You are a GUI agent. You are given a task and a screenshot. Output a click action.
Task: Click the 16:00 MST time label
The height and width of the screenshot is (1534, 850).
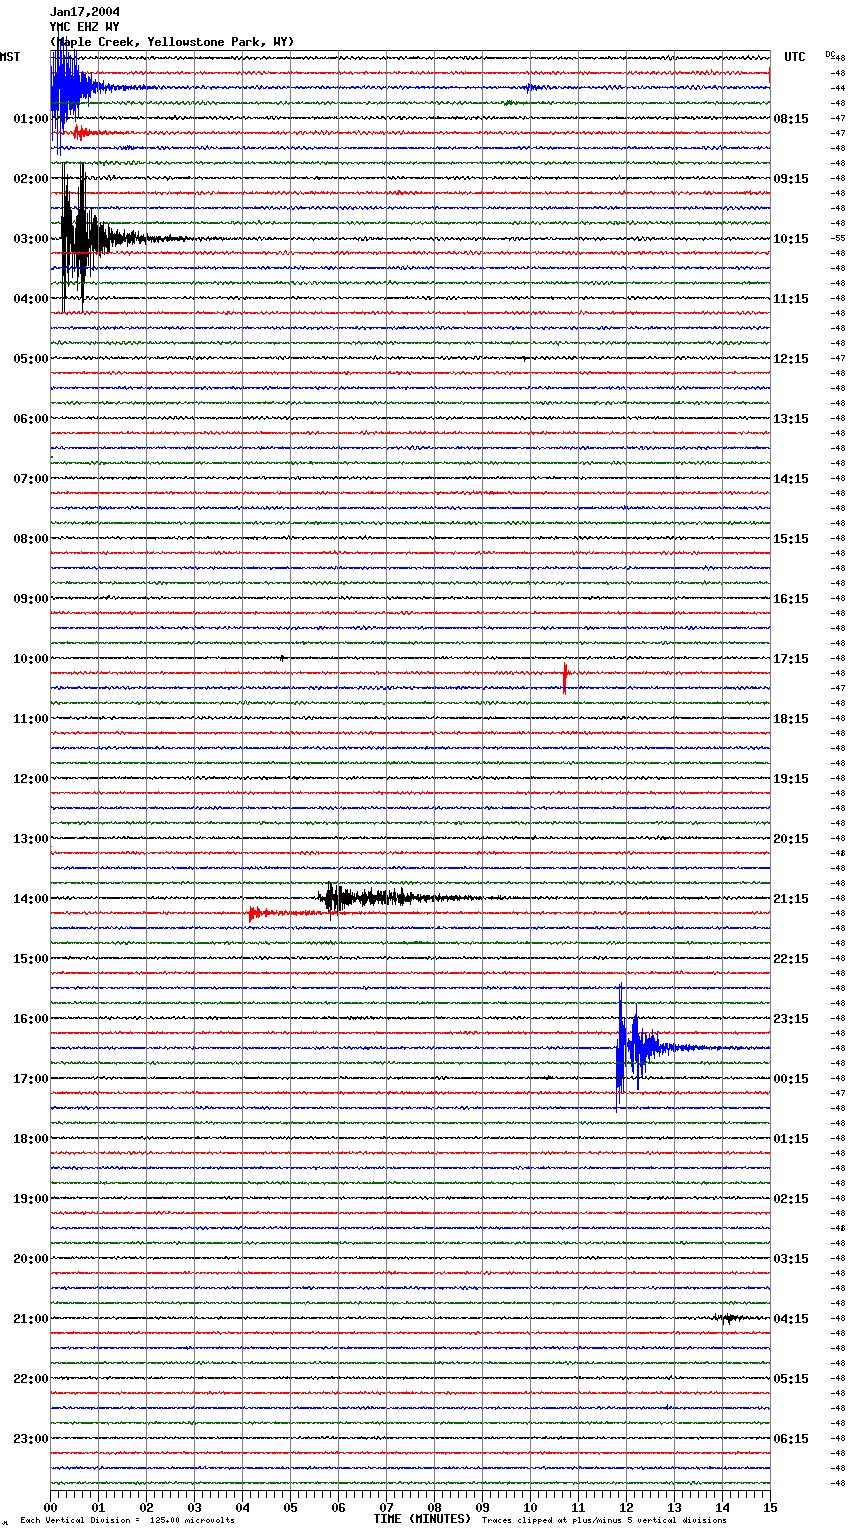coord(31,1018)
